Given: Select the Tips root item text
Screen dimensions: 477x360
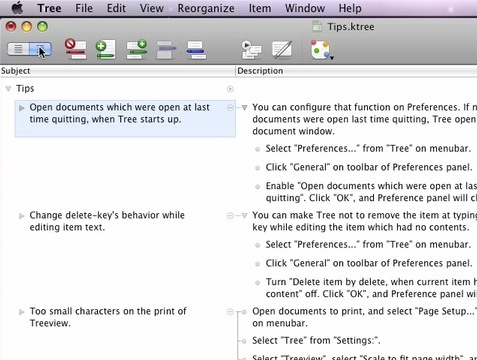Looking at the screenshot, I should click(25, 89).
